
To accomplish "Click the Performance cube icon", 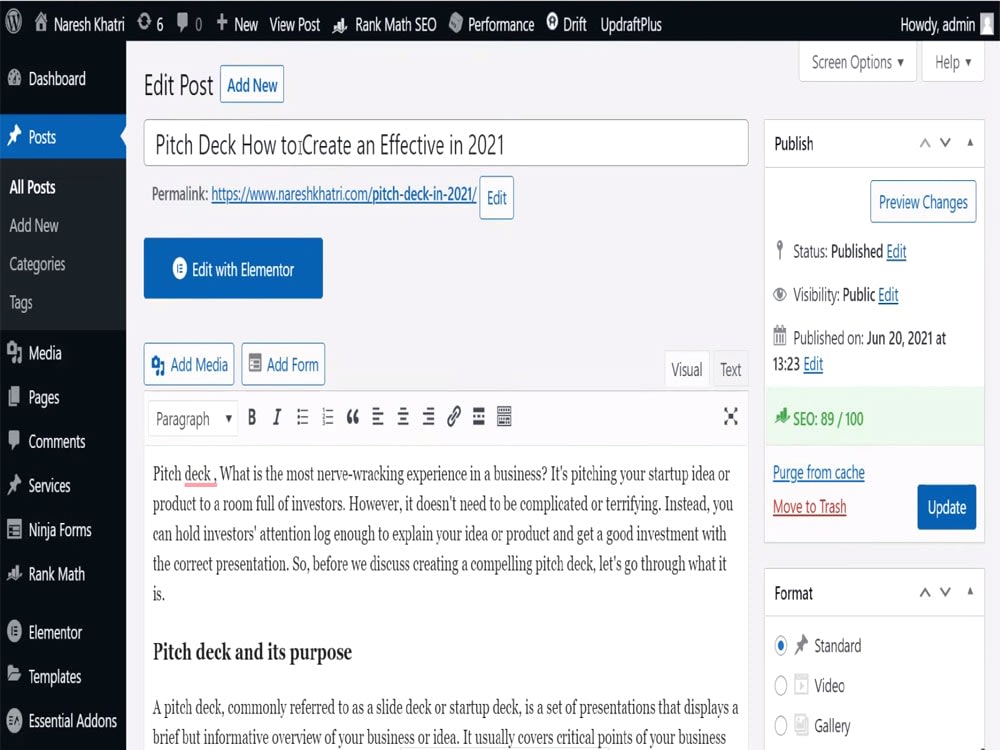I will point(455,24).
